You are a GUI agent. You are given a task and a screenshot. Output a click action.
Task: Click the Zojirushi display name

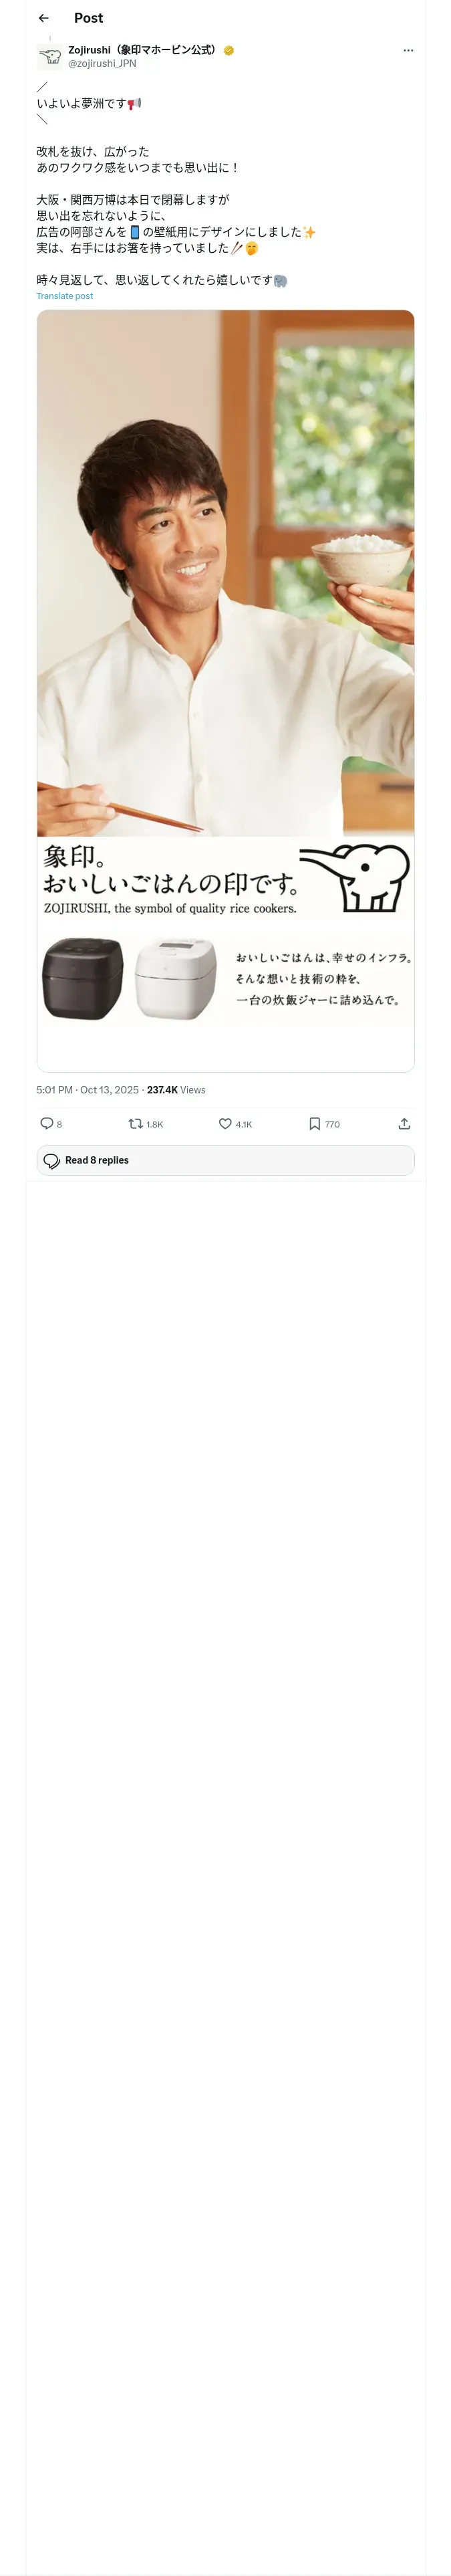pos(142,50)
